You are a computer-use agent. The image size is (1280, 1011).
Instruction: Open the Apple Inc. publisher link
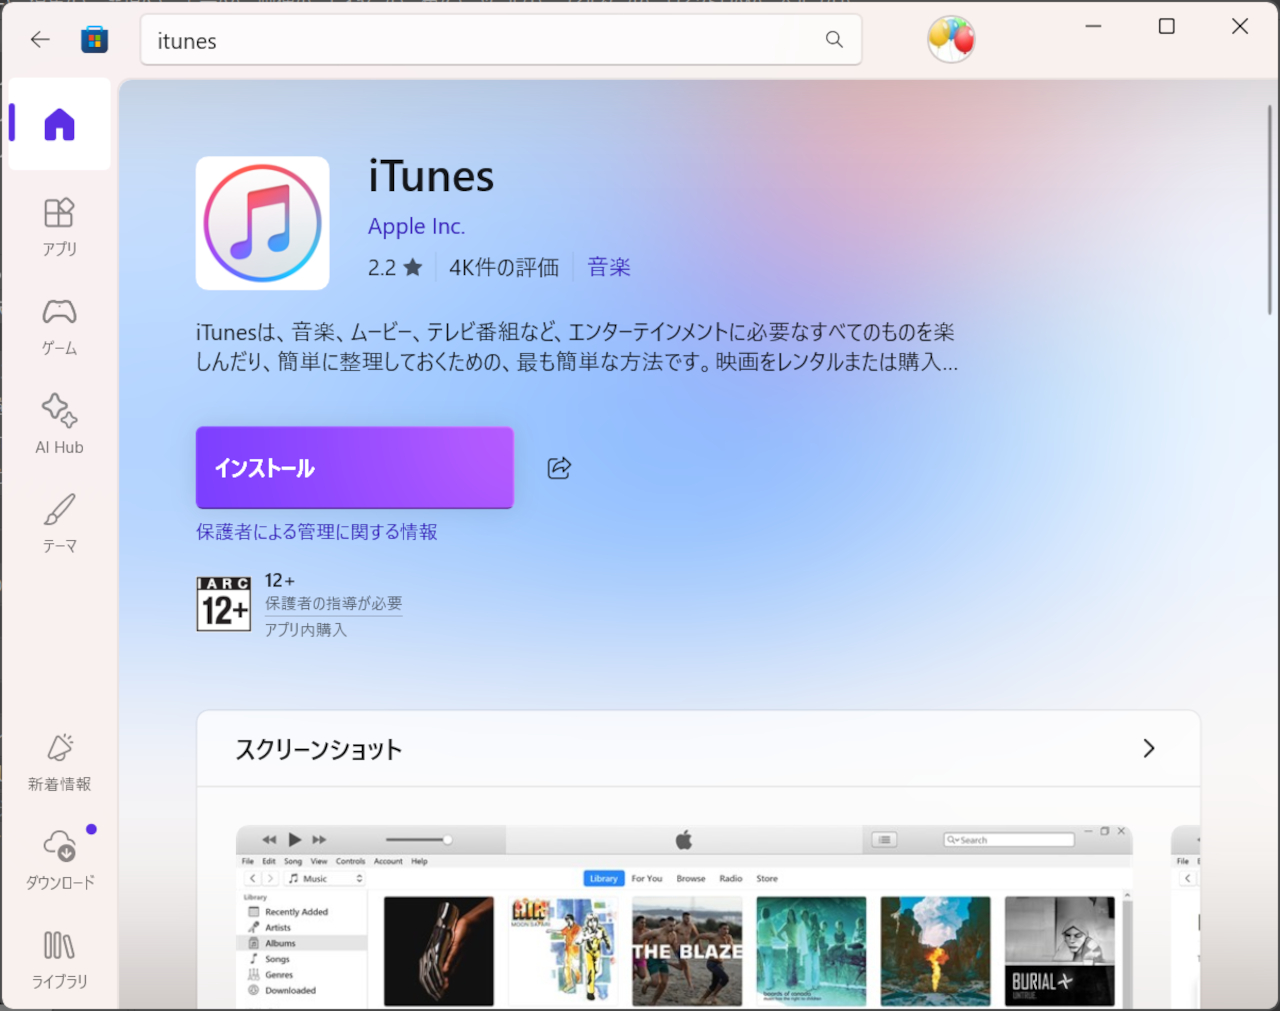tap(416, 226)
